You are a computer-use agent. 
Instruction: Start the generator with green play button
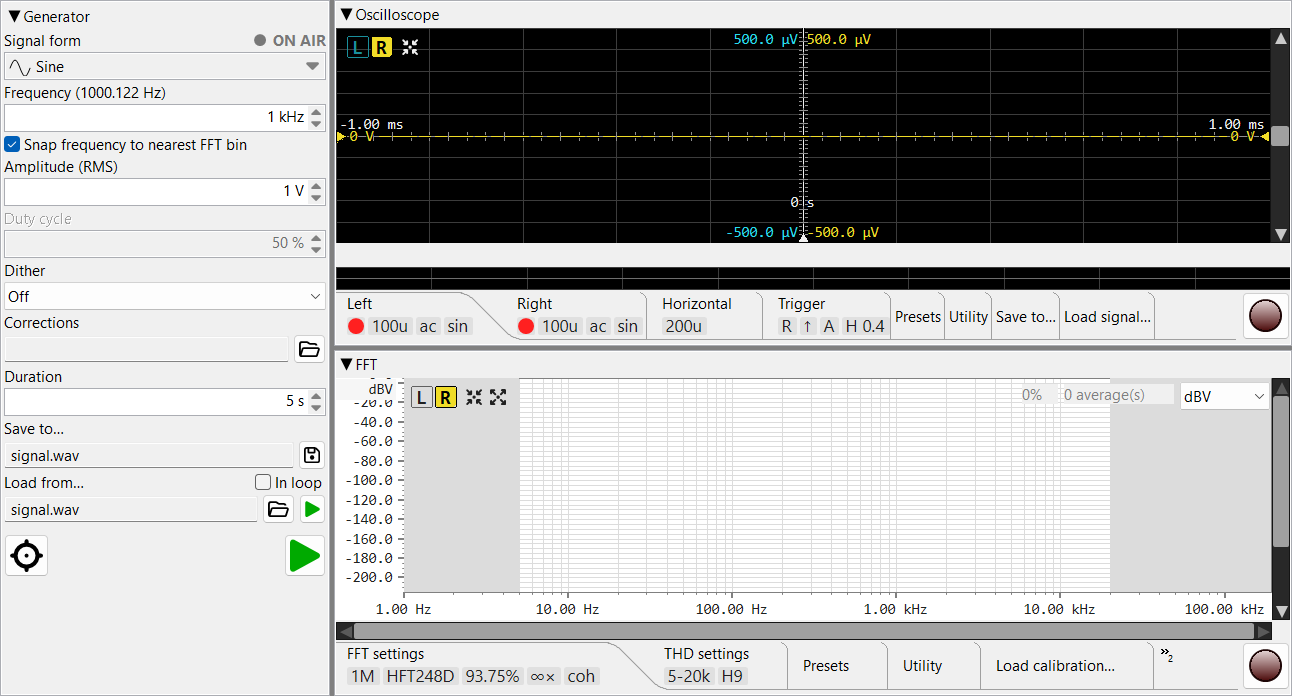click(305, 556)
